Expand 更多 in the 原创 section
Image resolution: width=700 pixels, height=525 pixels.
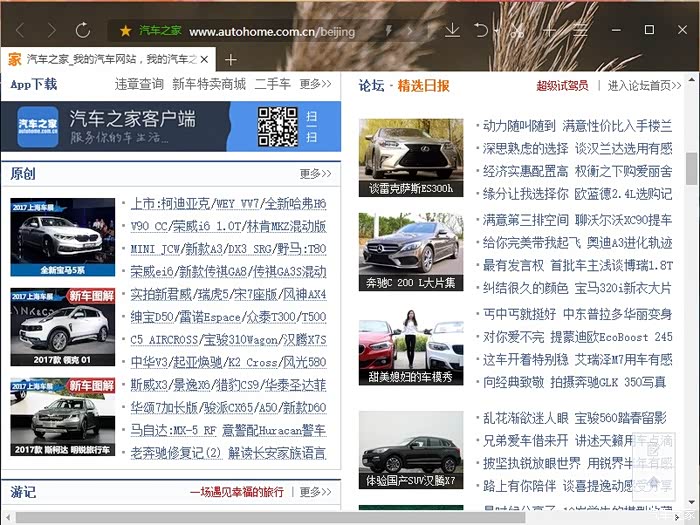[315, 174]
